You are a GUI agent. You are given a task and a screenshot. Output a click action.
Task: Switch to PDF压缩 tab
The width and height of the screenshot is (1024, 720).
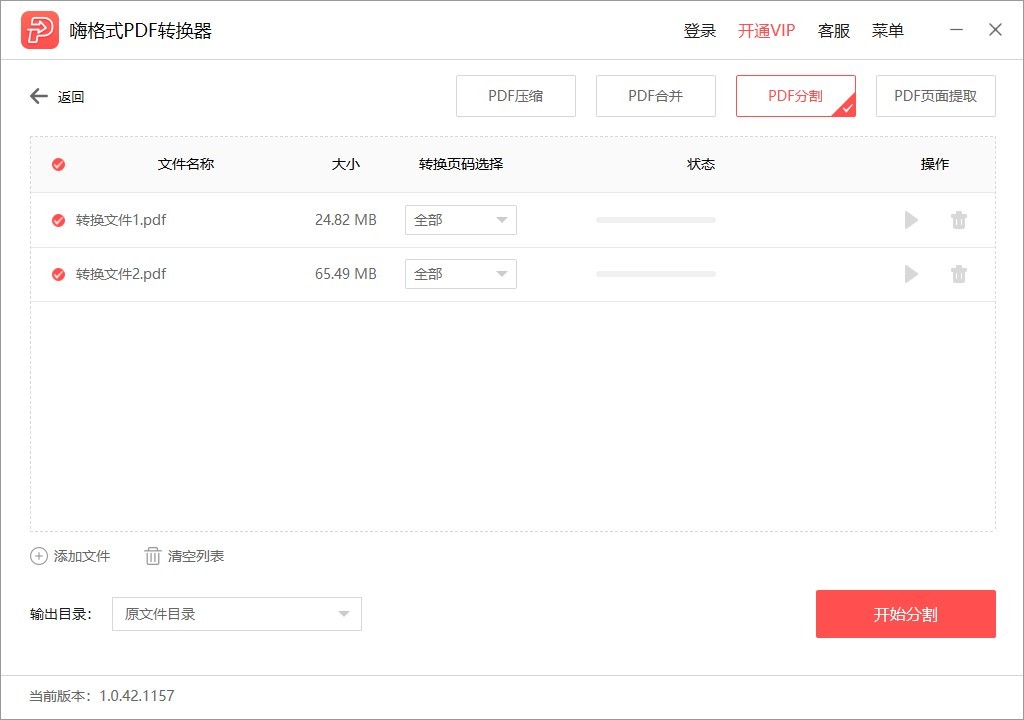[x=515, y=96]
